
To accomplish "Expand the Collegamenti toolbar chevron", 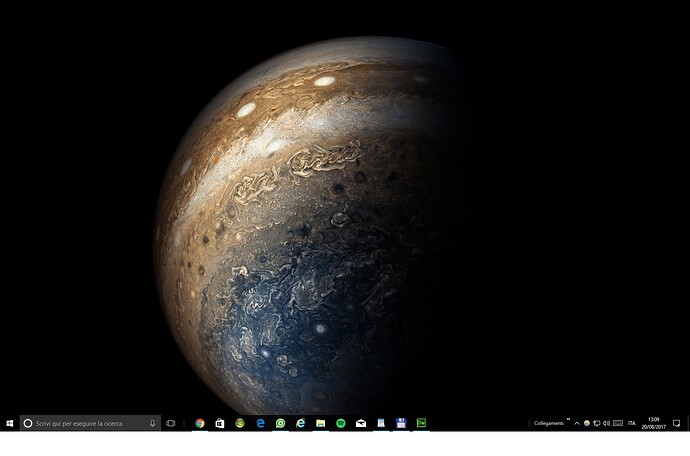I will [x=568, y=419].
